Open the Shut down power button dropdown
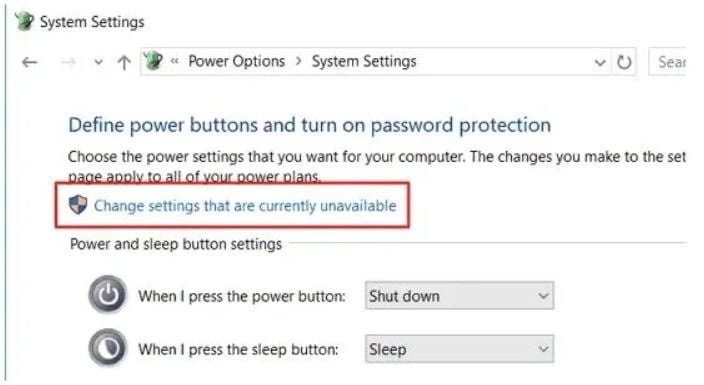 coord(459,296)
